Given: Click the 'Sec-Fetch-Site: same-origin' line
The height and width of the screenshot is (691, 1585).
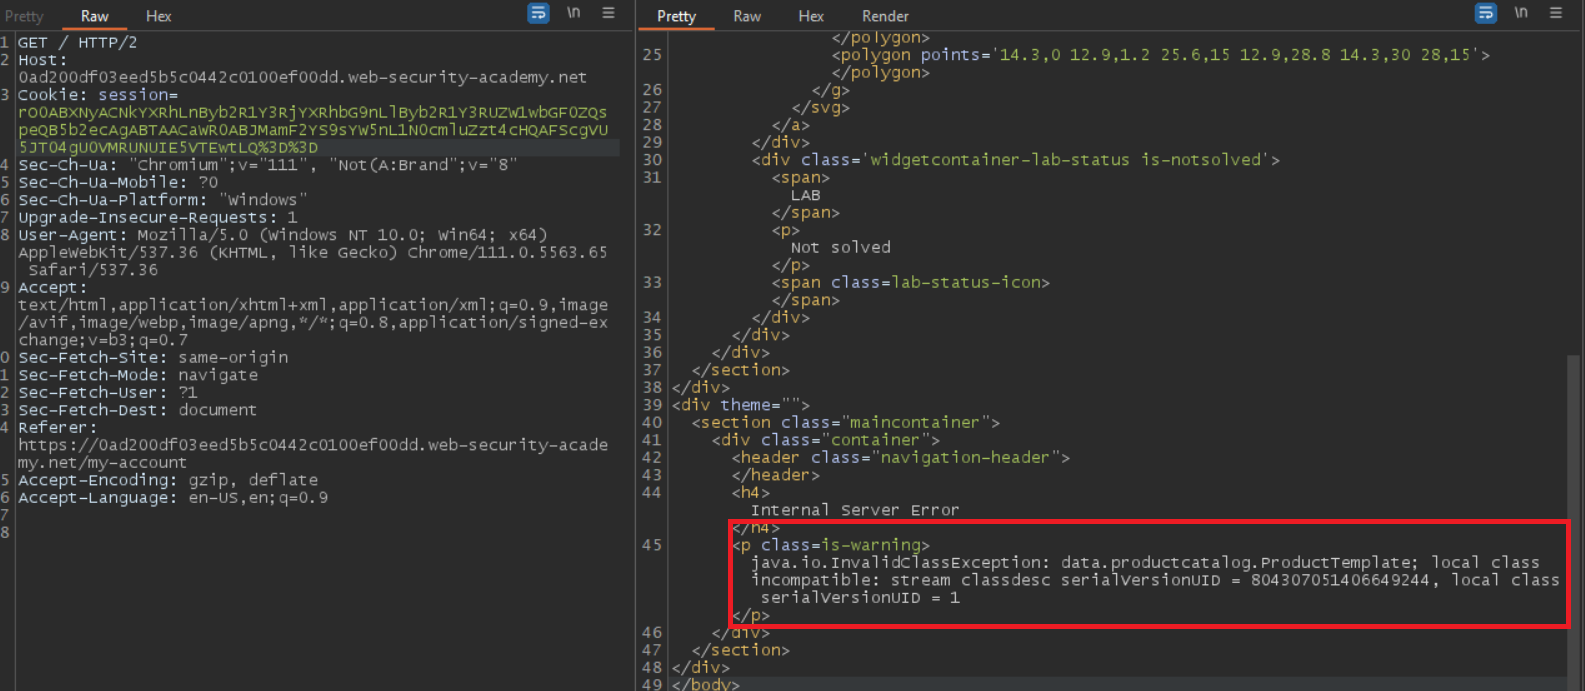Looking at the screenshot, I should click(x=153, y=358).
